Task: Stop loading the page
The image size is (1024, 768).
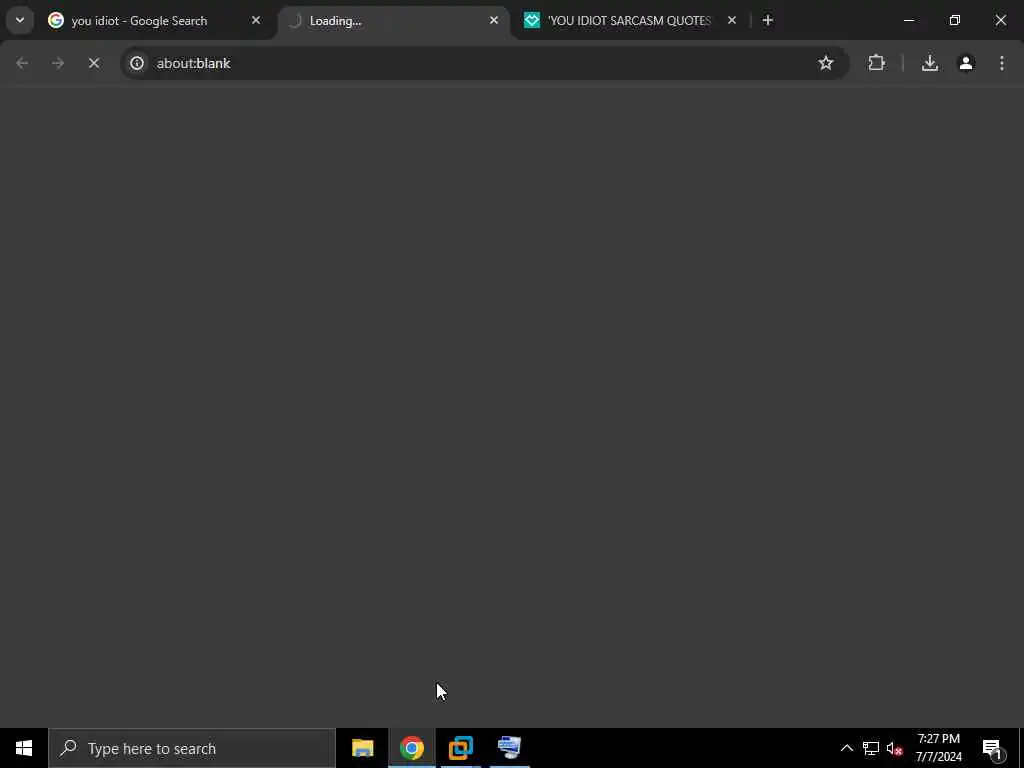Action: 94,63
